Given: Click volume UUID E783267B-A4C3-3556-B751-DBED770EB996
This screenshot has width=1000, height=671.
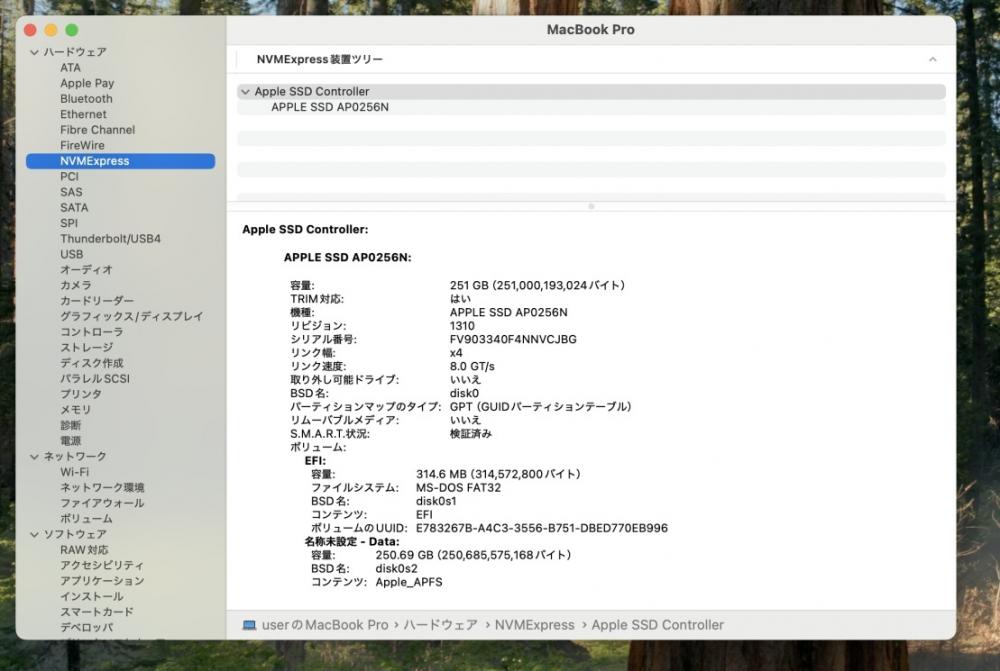Looking at the screenshot, I should point(541,528).
